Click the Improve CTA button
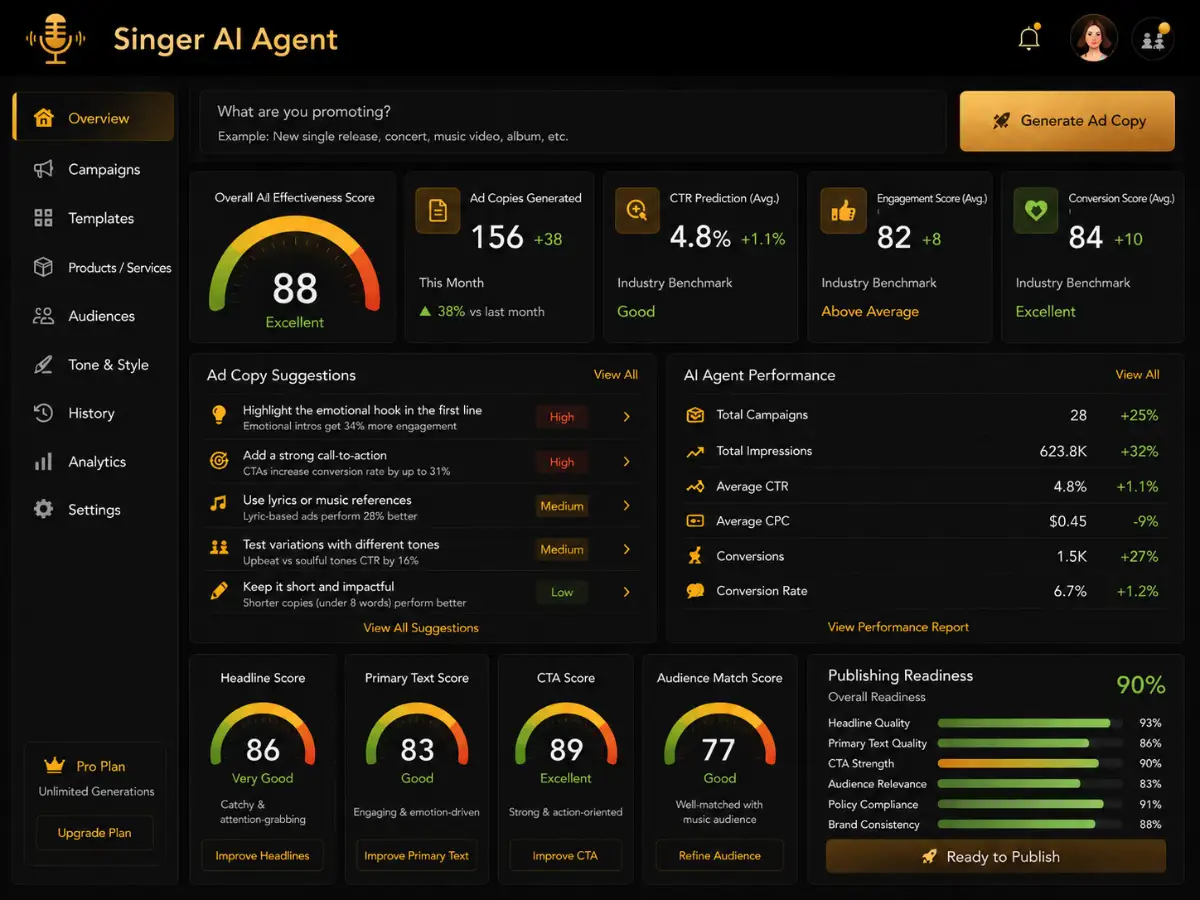Viewport: 1200px width, 900px height. (566, 856)
